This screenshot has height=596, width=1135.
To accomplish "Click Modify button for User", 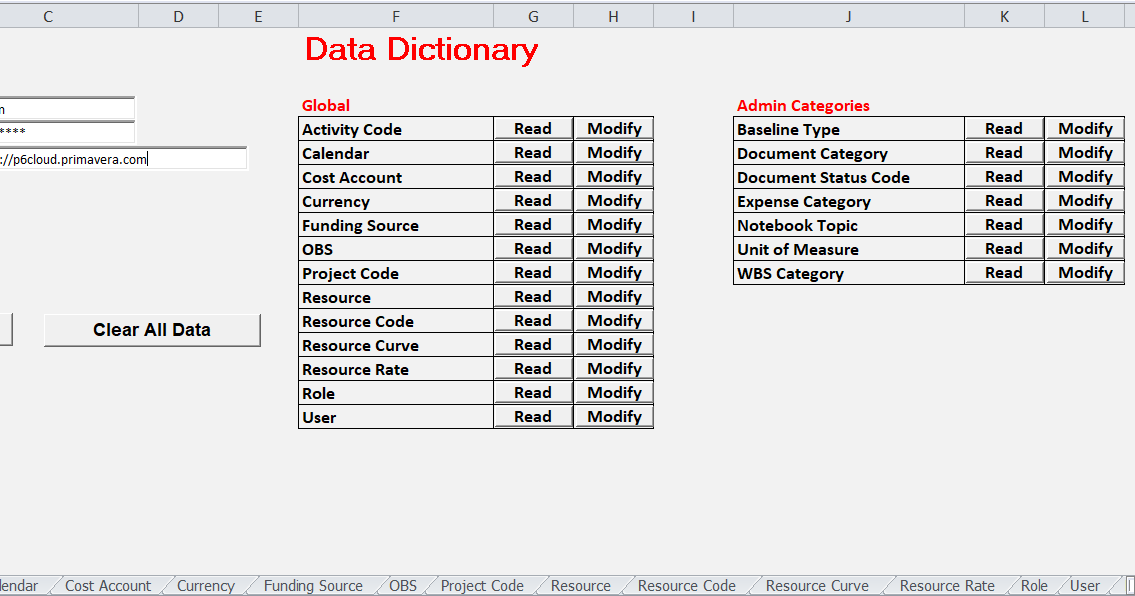I will pyautogui.click(x=613, y=416).
